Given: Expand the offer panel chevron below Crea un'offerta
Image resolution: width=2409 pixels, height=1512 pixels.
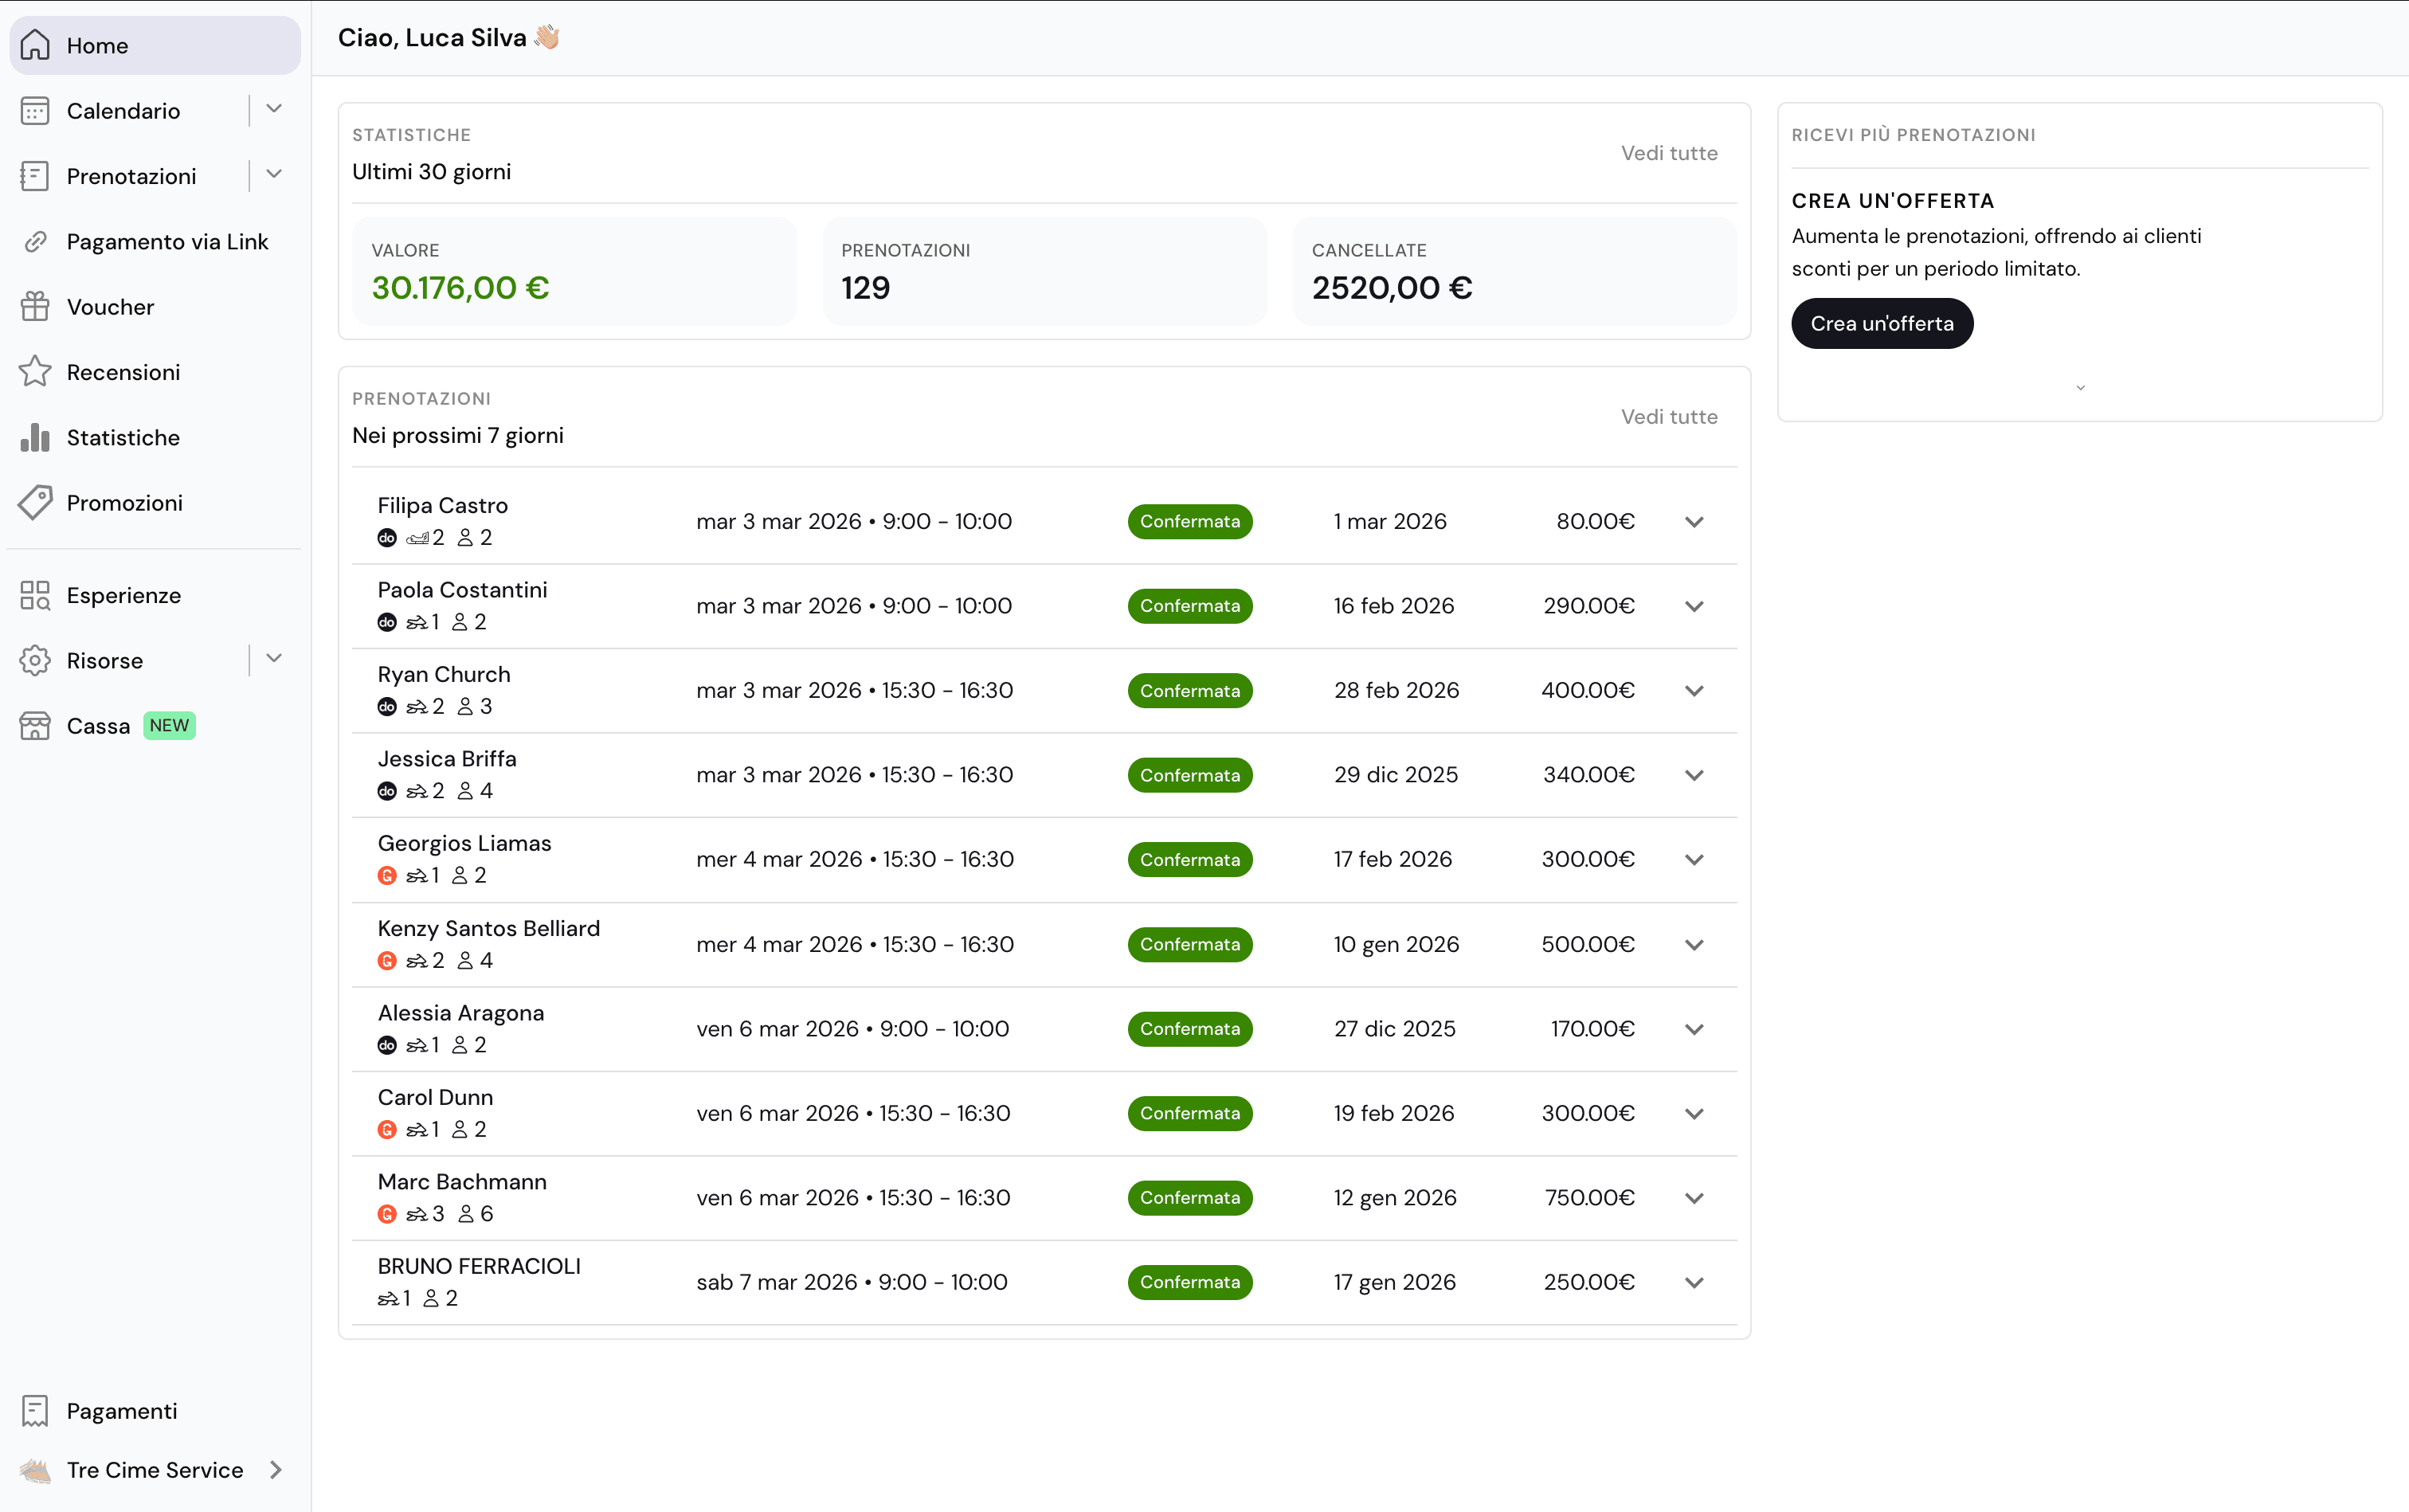Looking at the screenshot, I should coord(2080,387).
